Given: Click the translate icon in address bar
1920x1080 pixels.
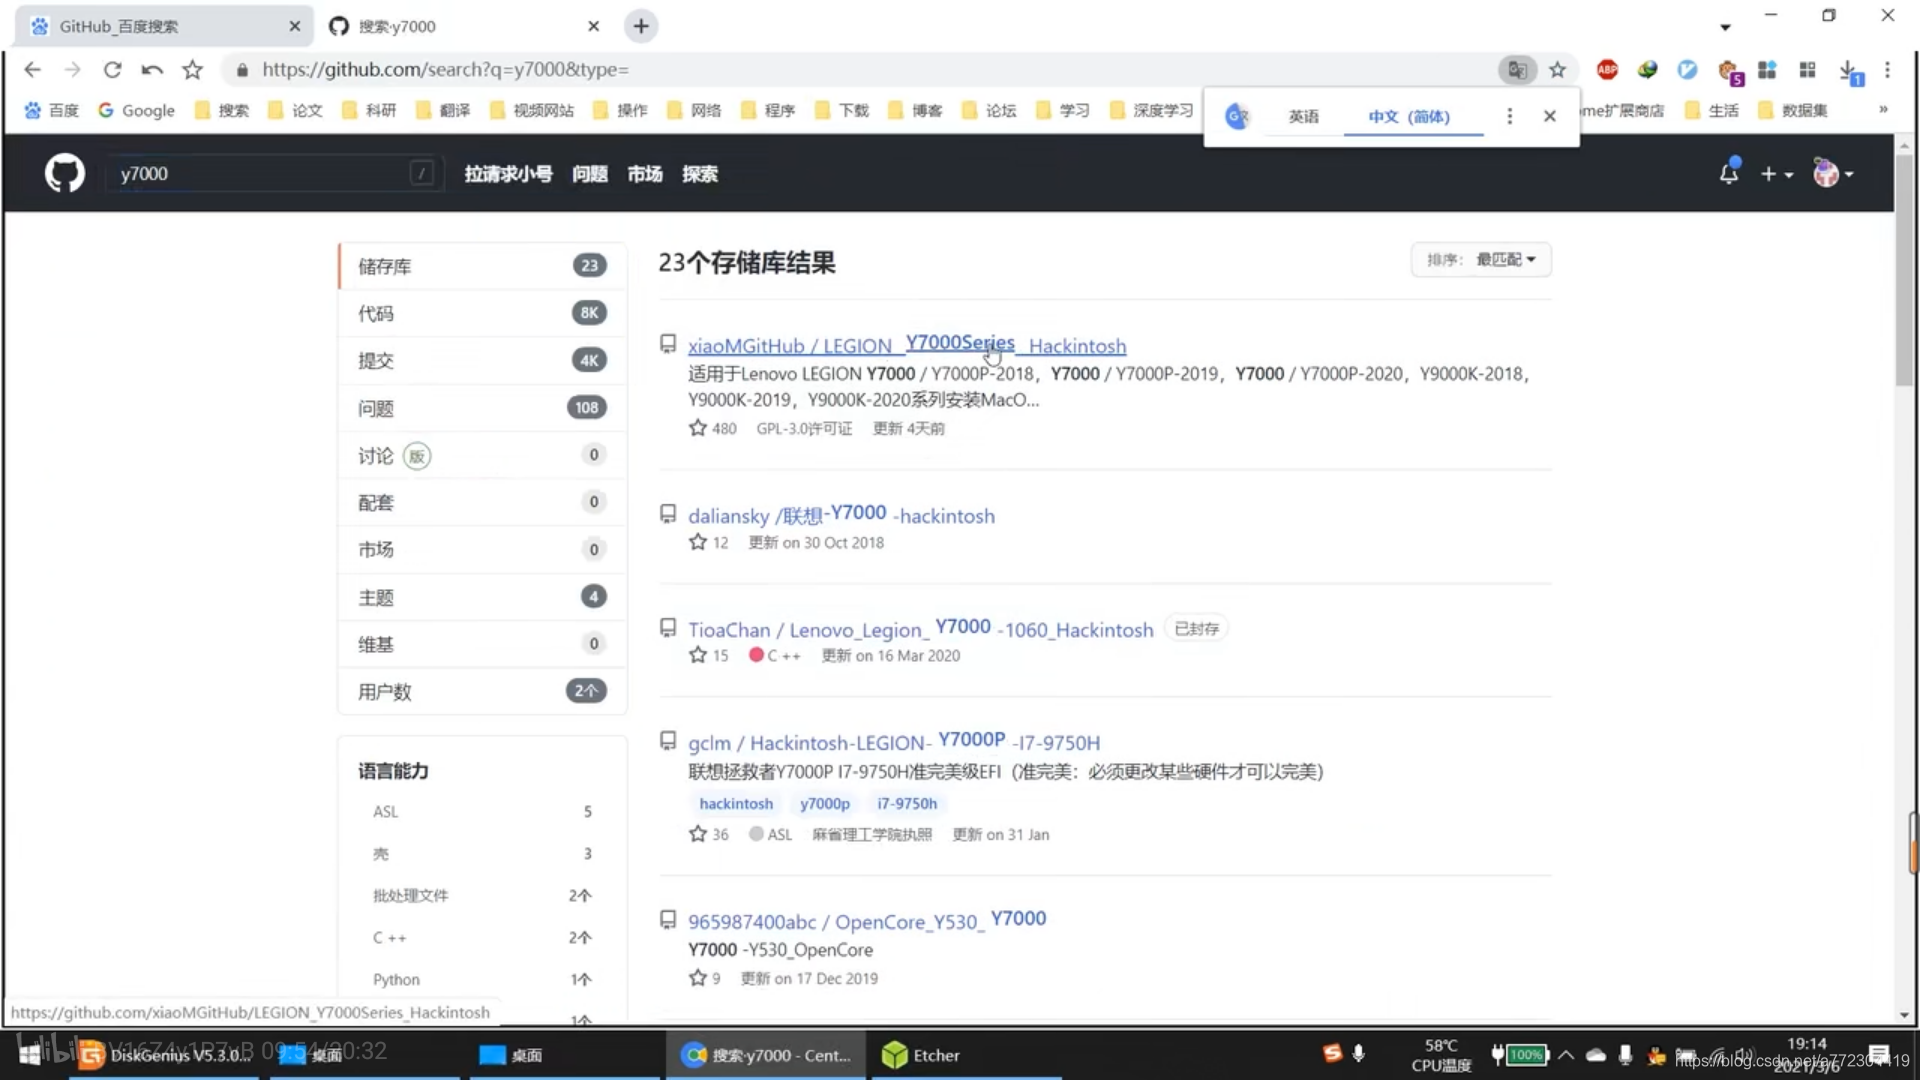Looking at the screenshot, I should pos(1517,69).
